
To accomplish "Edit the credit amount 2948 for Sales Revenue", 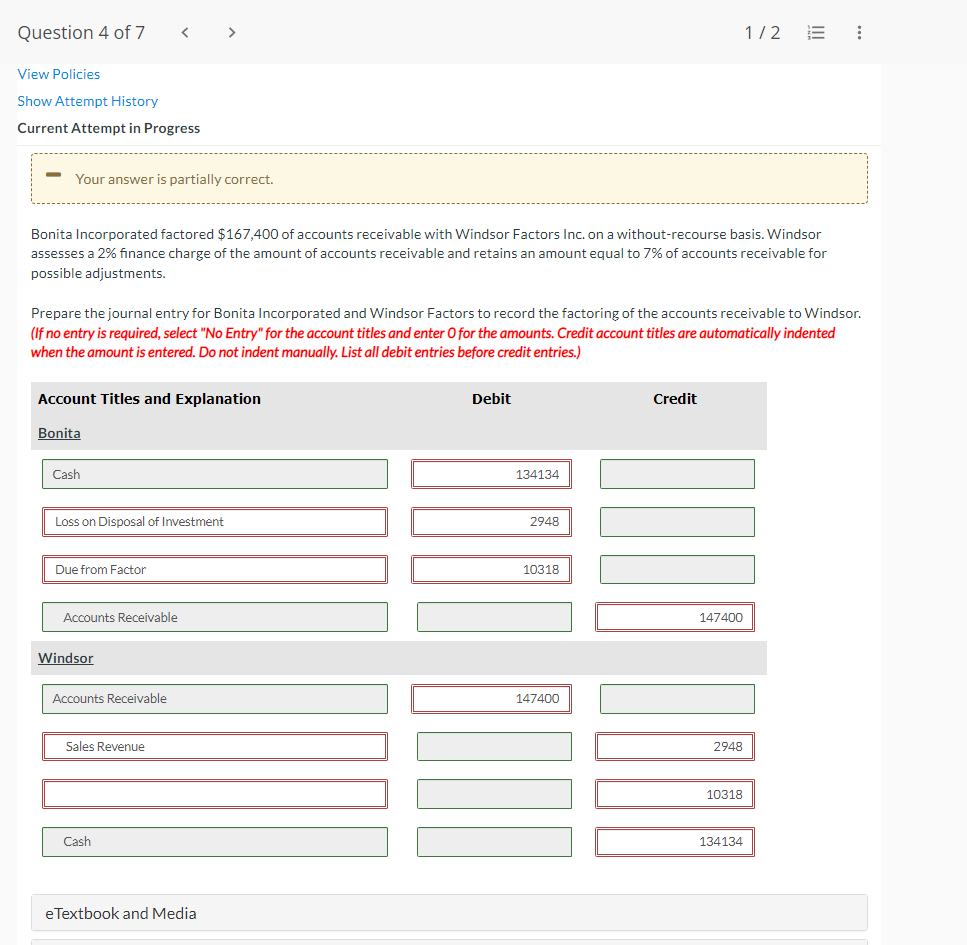I will (x=675, y=746).
